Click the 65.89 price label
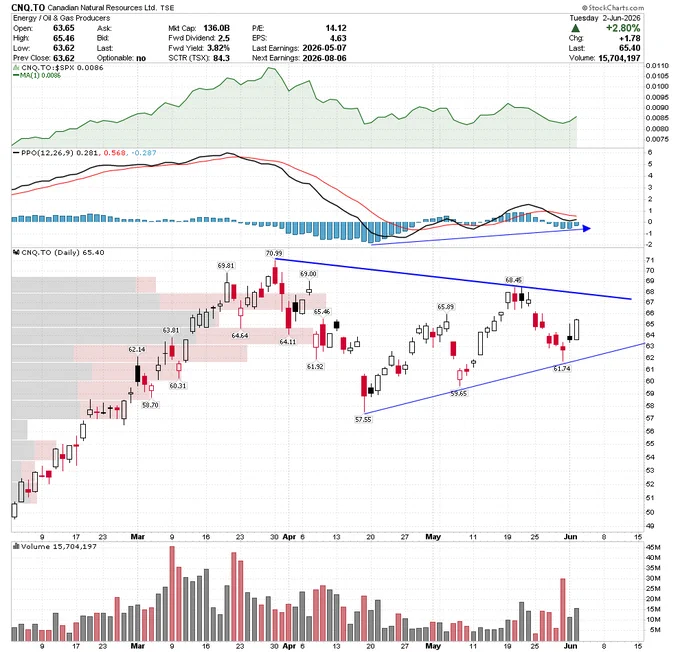 445,307
